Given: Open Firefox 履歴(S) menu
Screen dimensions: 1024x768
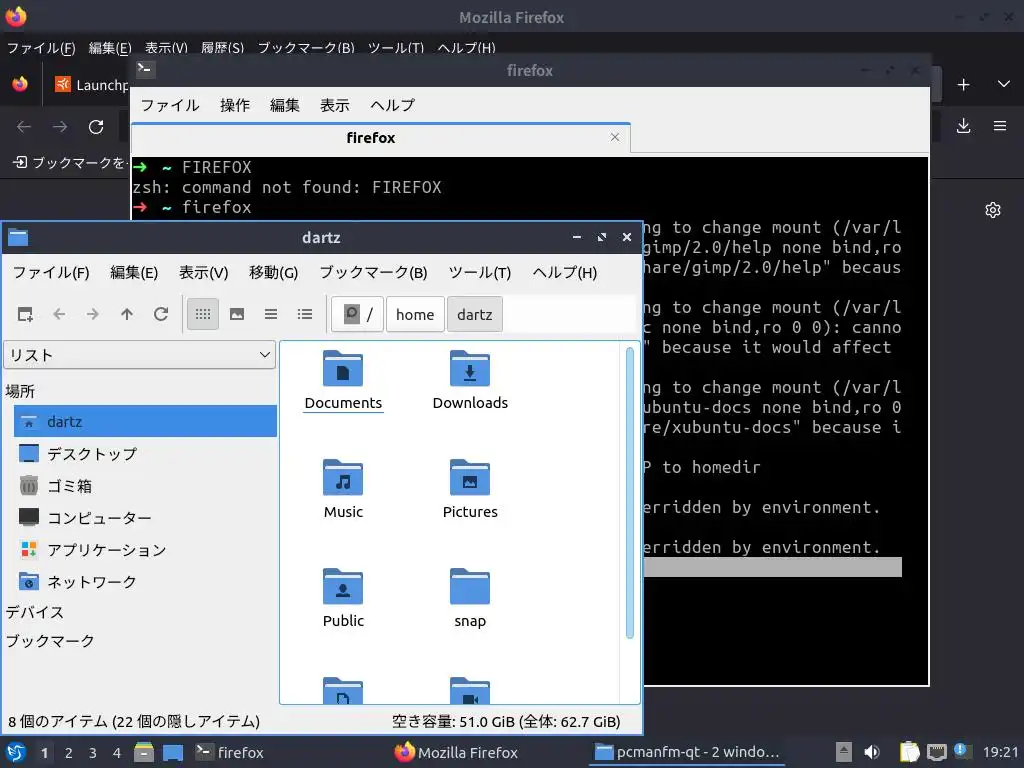Looking at the screenshot, I should pos(222,48).
